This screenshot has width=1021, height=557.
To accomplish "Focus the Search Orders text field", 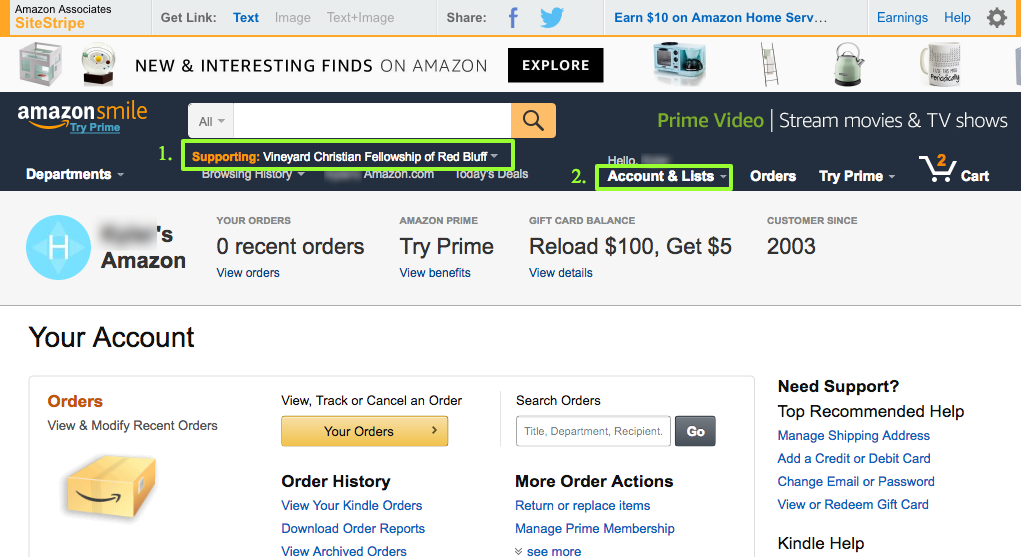I will (x=593, y=431).
